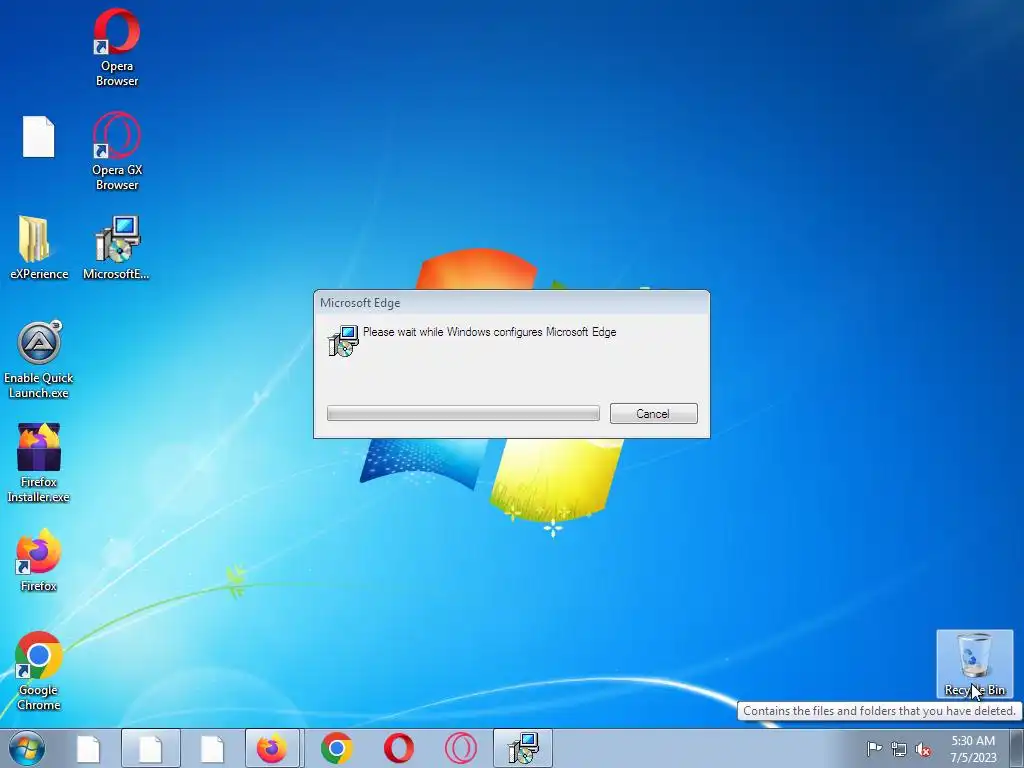1024x768 pixels.
Task: Select Enable Quick Launch.exe icon
Action: click(39, 360)
